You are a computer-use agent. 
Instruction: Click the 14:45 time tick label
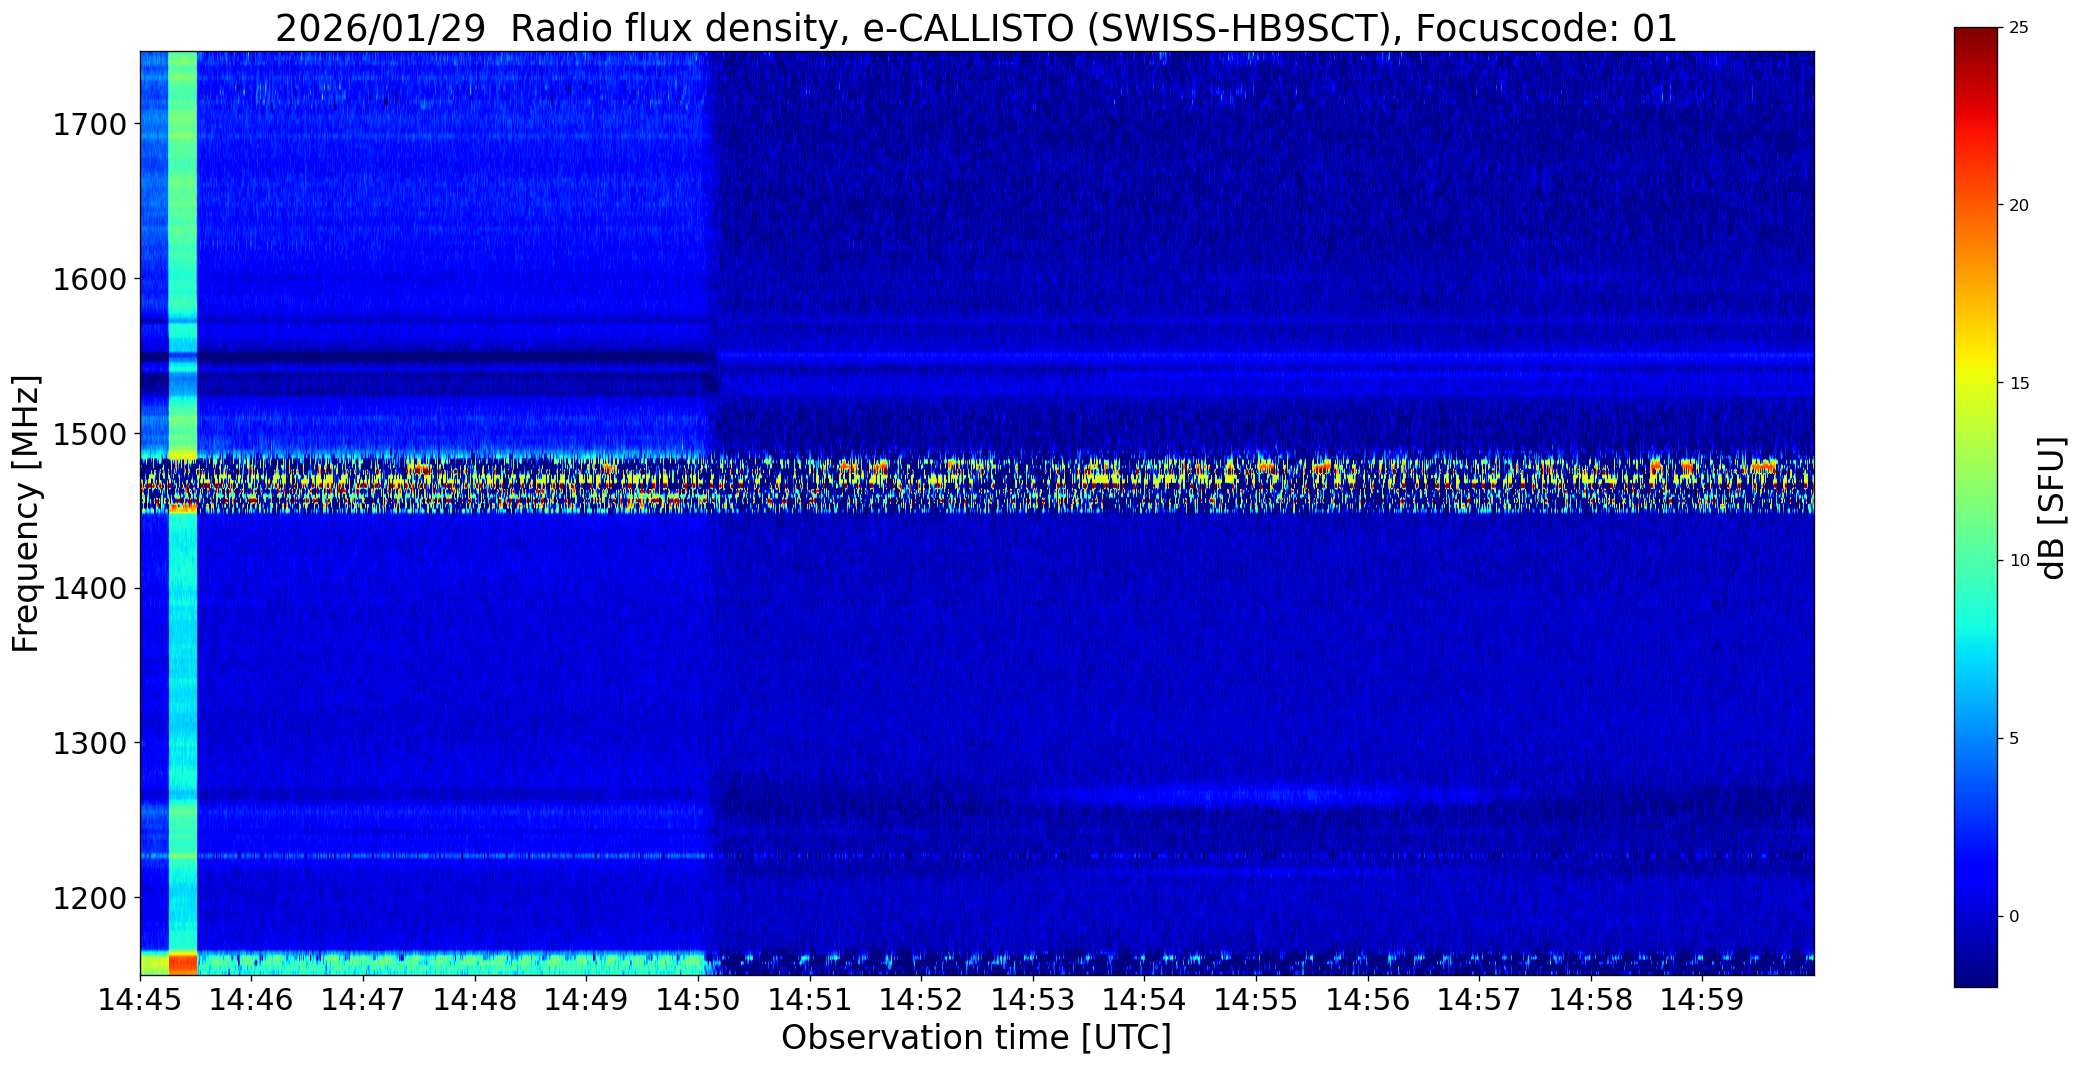(x=140, y=999)
